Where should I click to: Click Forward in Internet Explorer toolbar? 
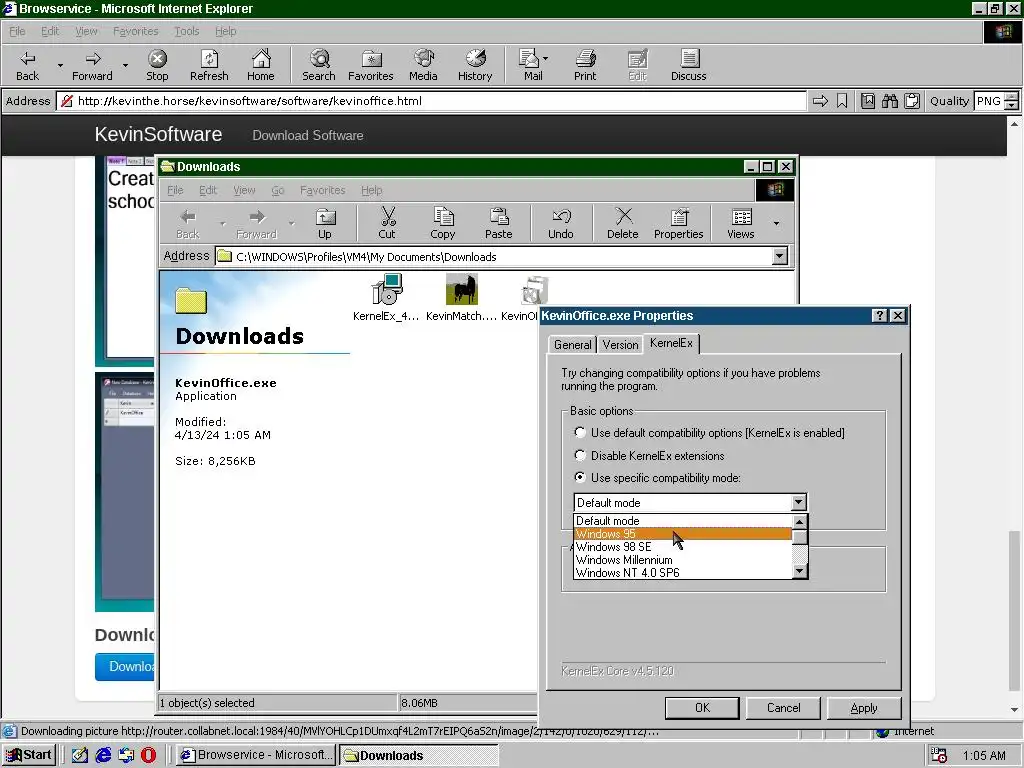pyautogui.click(x=92, y=65)
